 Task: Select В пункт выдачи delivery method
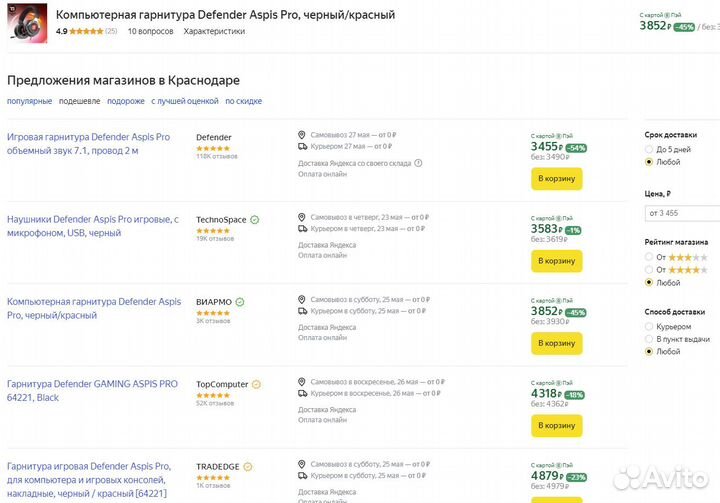tap(649, 339)
